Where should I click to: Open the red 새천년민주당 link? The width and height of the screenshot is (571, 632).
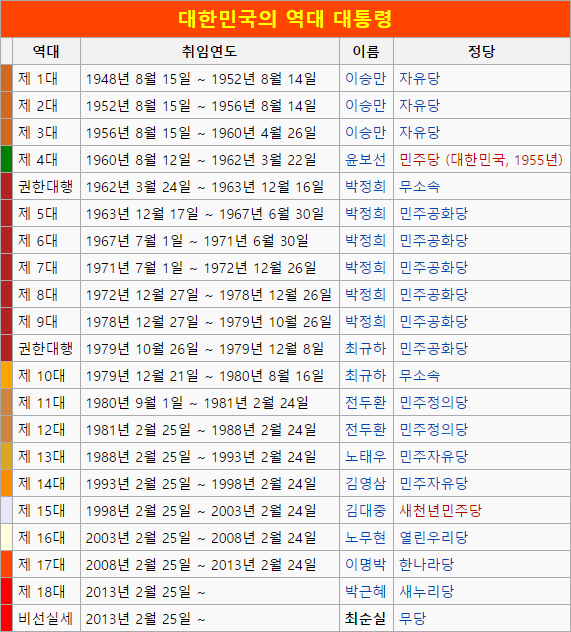tap(440, 510)
